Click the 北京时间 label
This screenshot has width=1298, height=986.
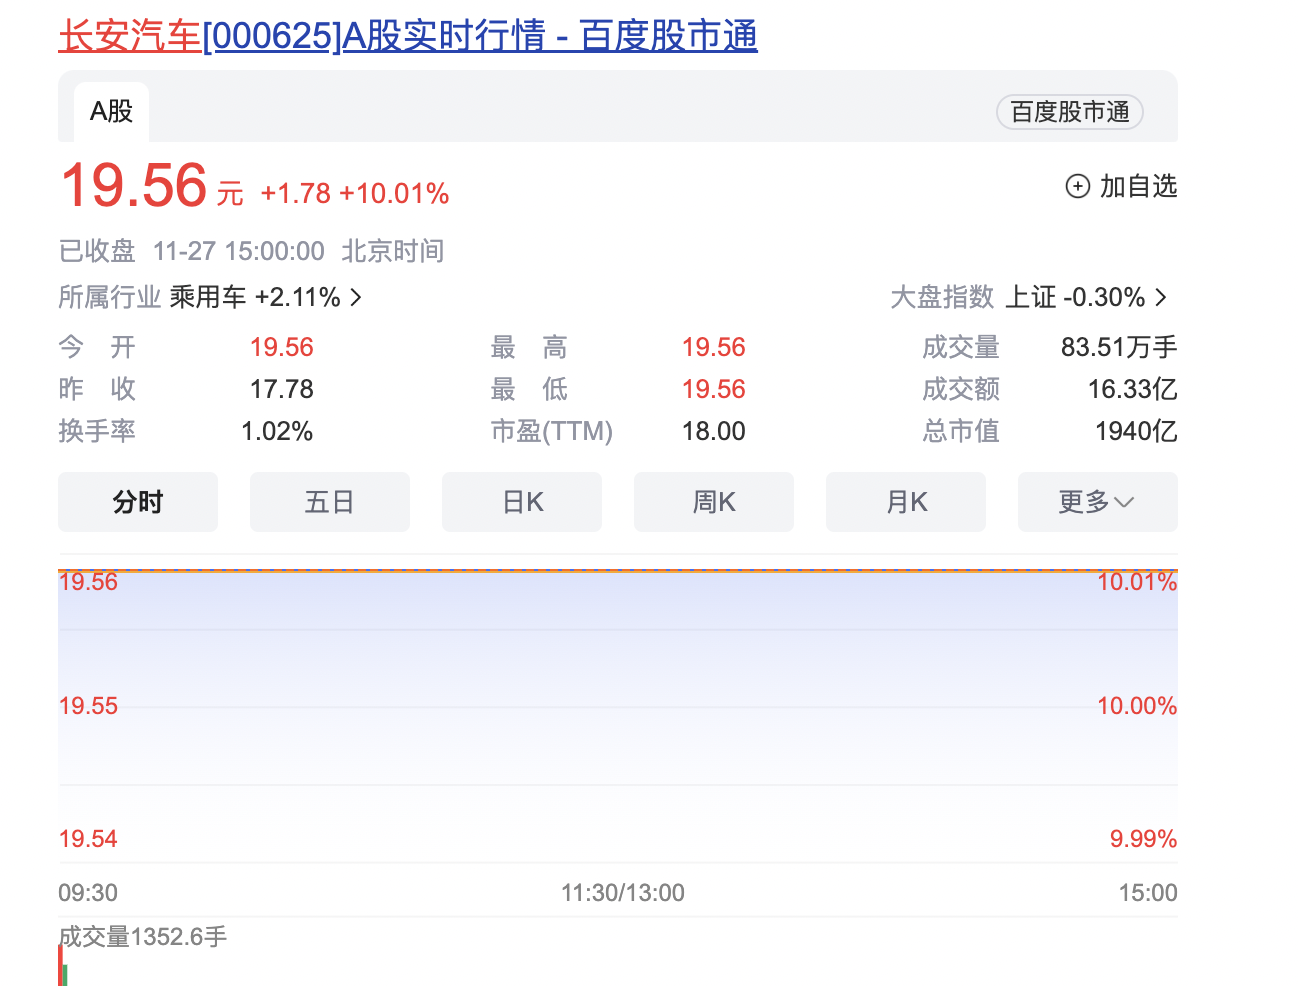tap(393, 251)
